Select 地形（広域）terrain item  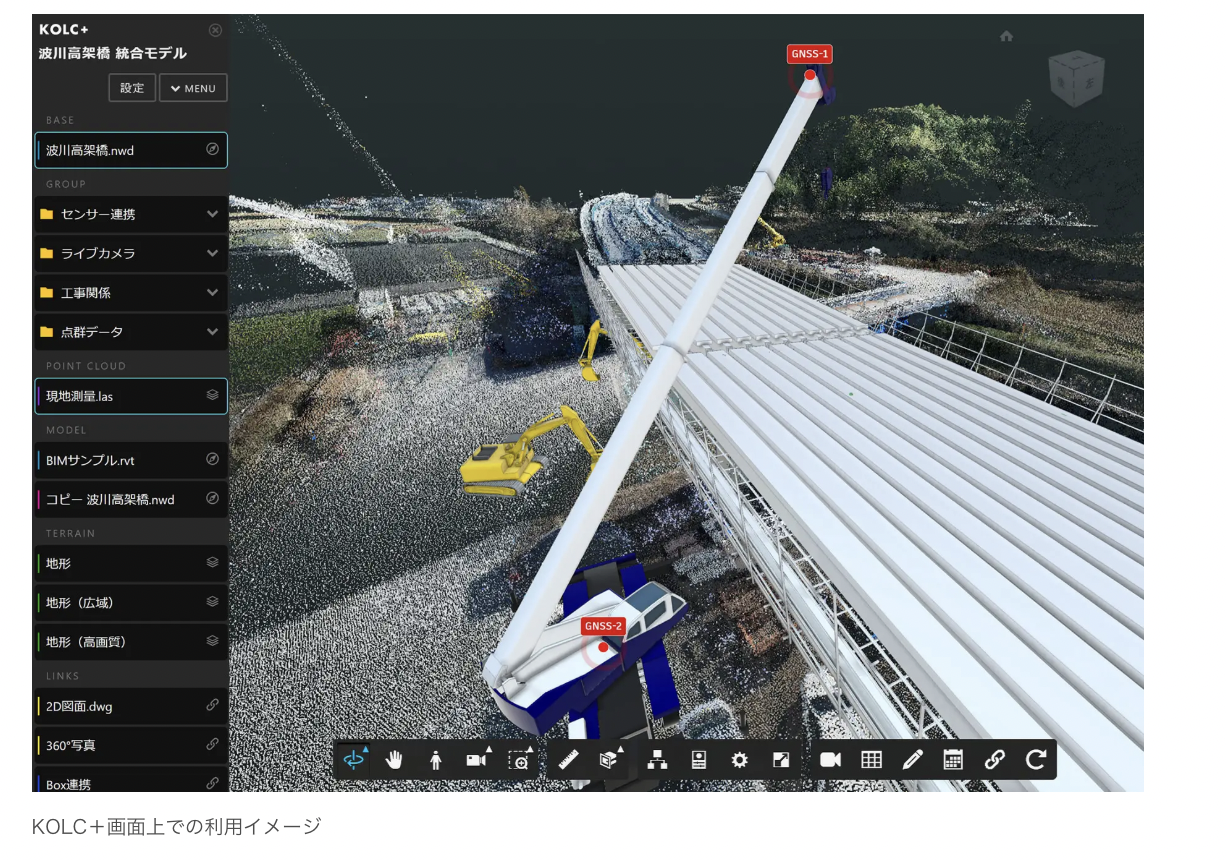tap(131, 602)
